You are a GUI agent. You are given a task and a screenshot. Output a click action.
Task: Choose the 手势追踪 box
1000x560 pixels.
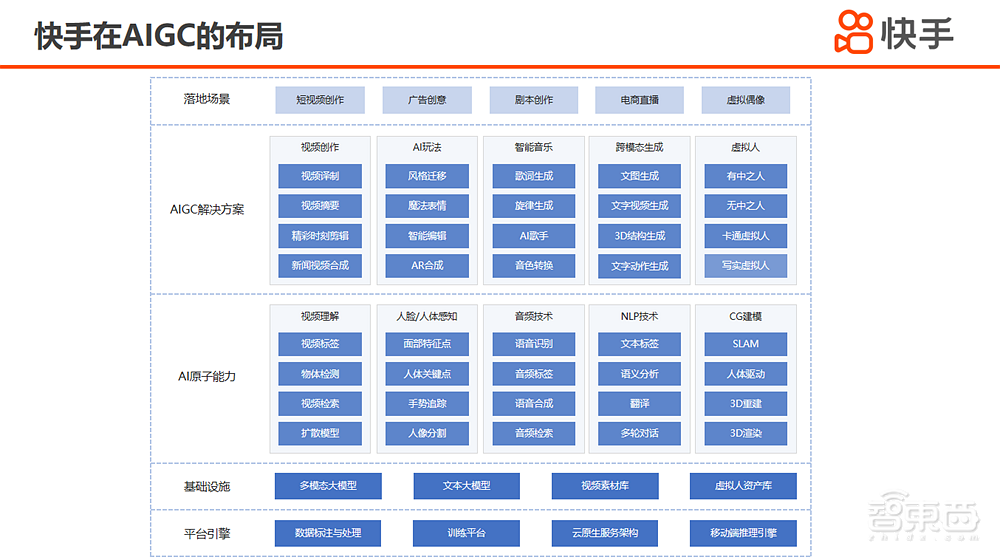point(427,404)
